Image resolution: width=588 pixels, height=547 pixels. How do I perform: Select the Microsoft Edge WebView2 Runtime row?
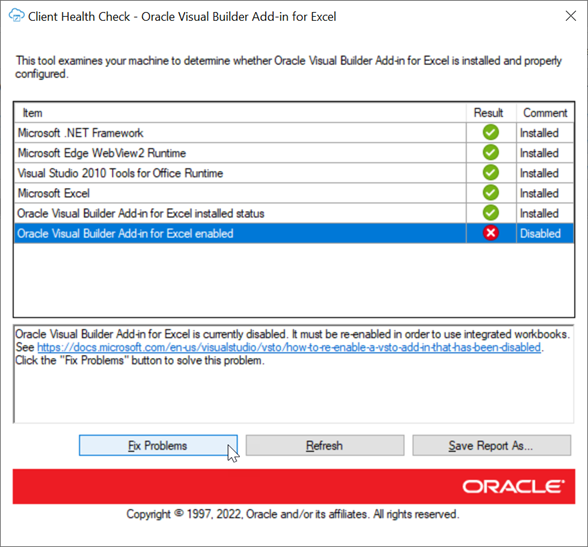pyautogui.click(x=294, y=153)
